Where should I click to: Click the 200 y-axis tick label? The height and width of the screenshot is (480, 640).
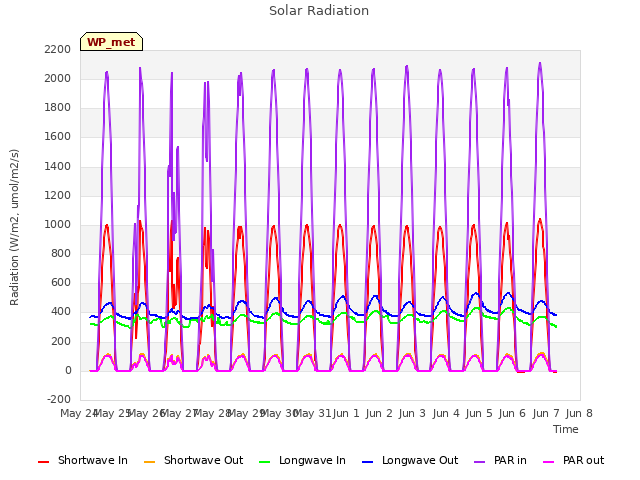coord(61,341)
